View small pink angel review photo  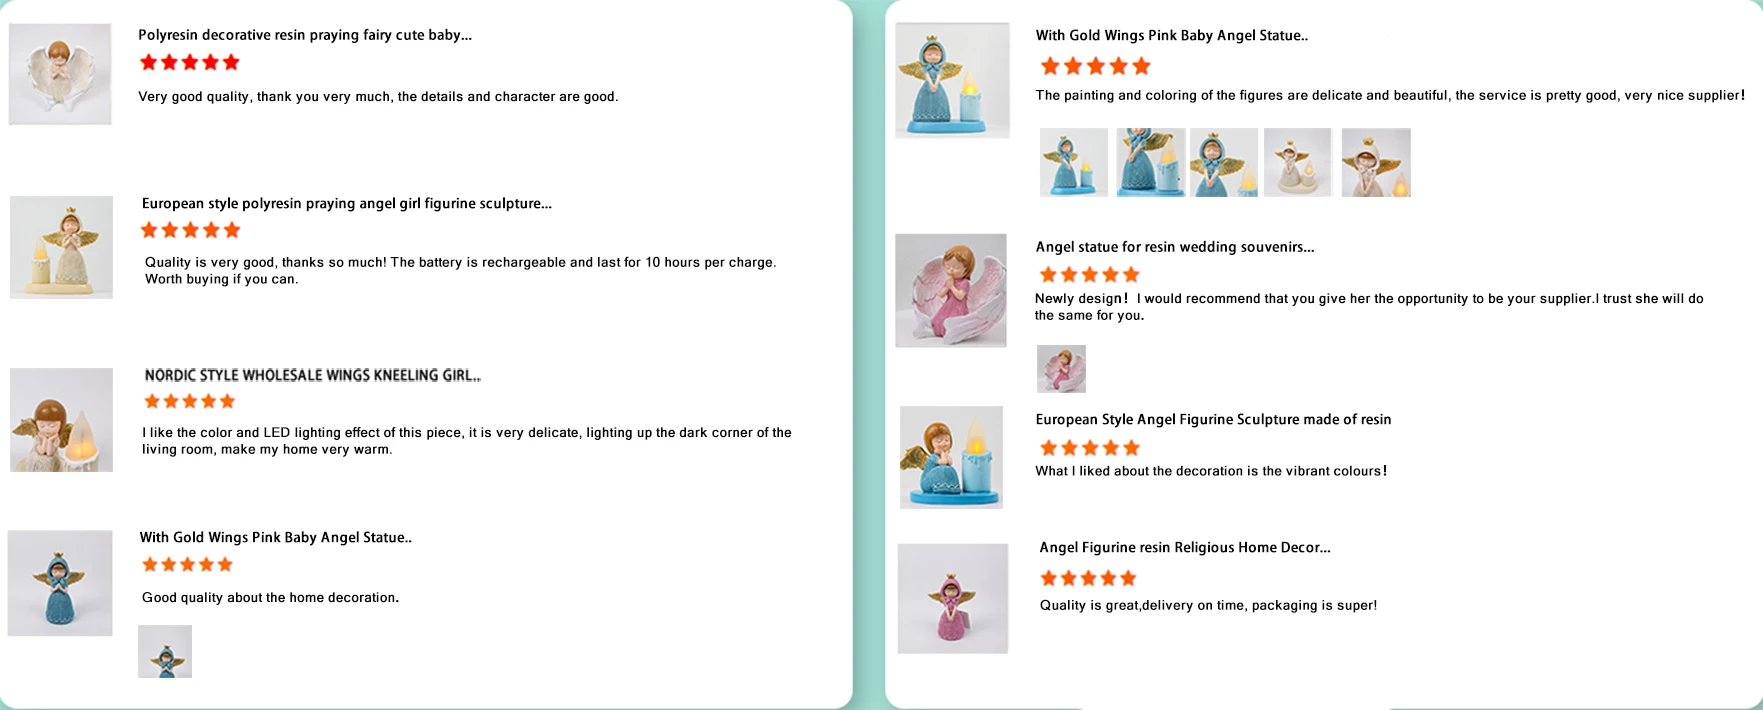tap(1061, 369)
